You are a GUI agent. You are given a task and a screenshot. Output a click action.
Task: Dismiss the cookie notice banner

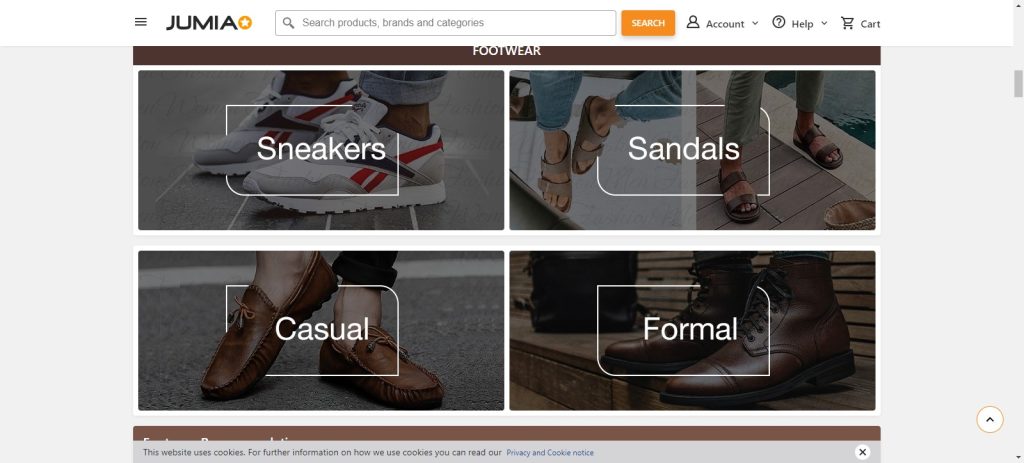click(x=862, y=452)
